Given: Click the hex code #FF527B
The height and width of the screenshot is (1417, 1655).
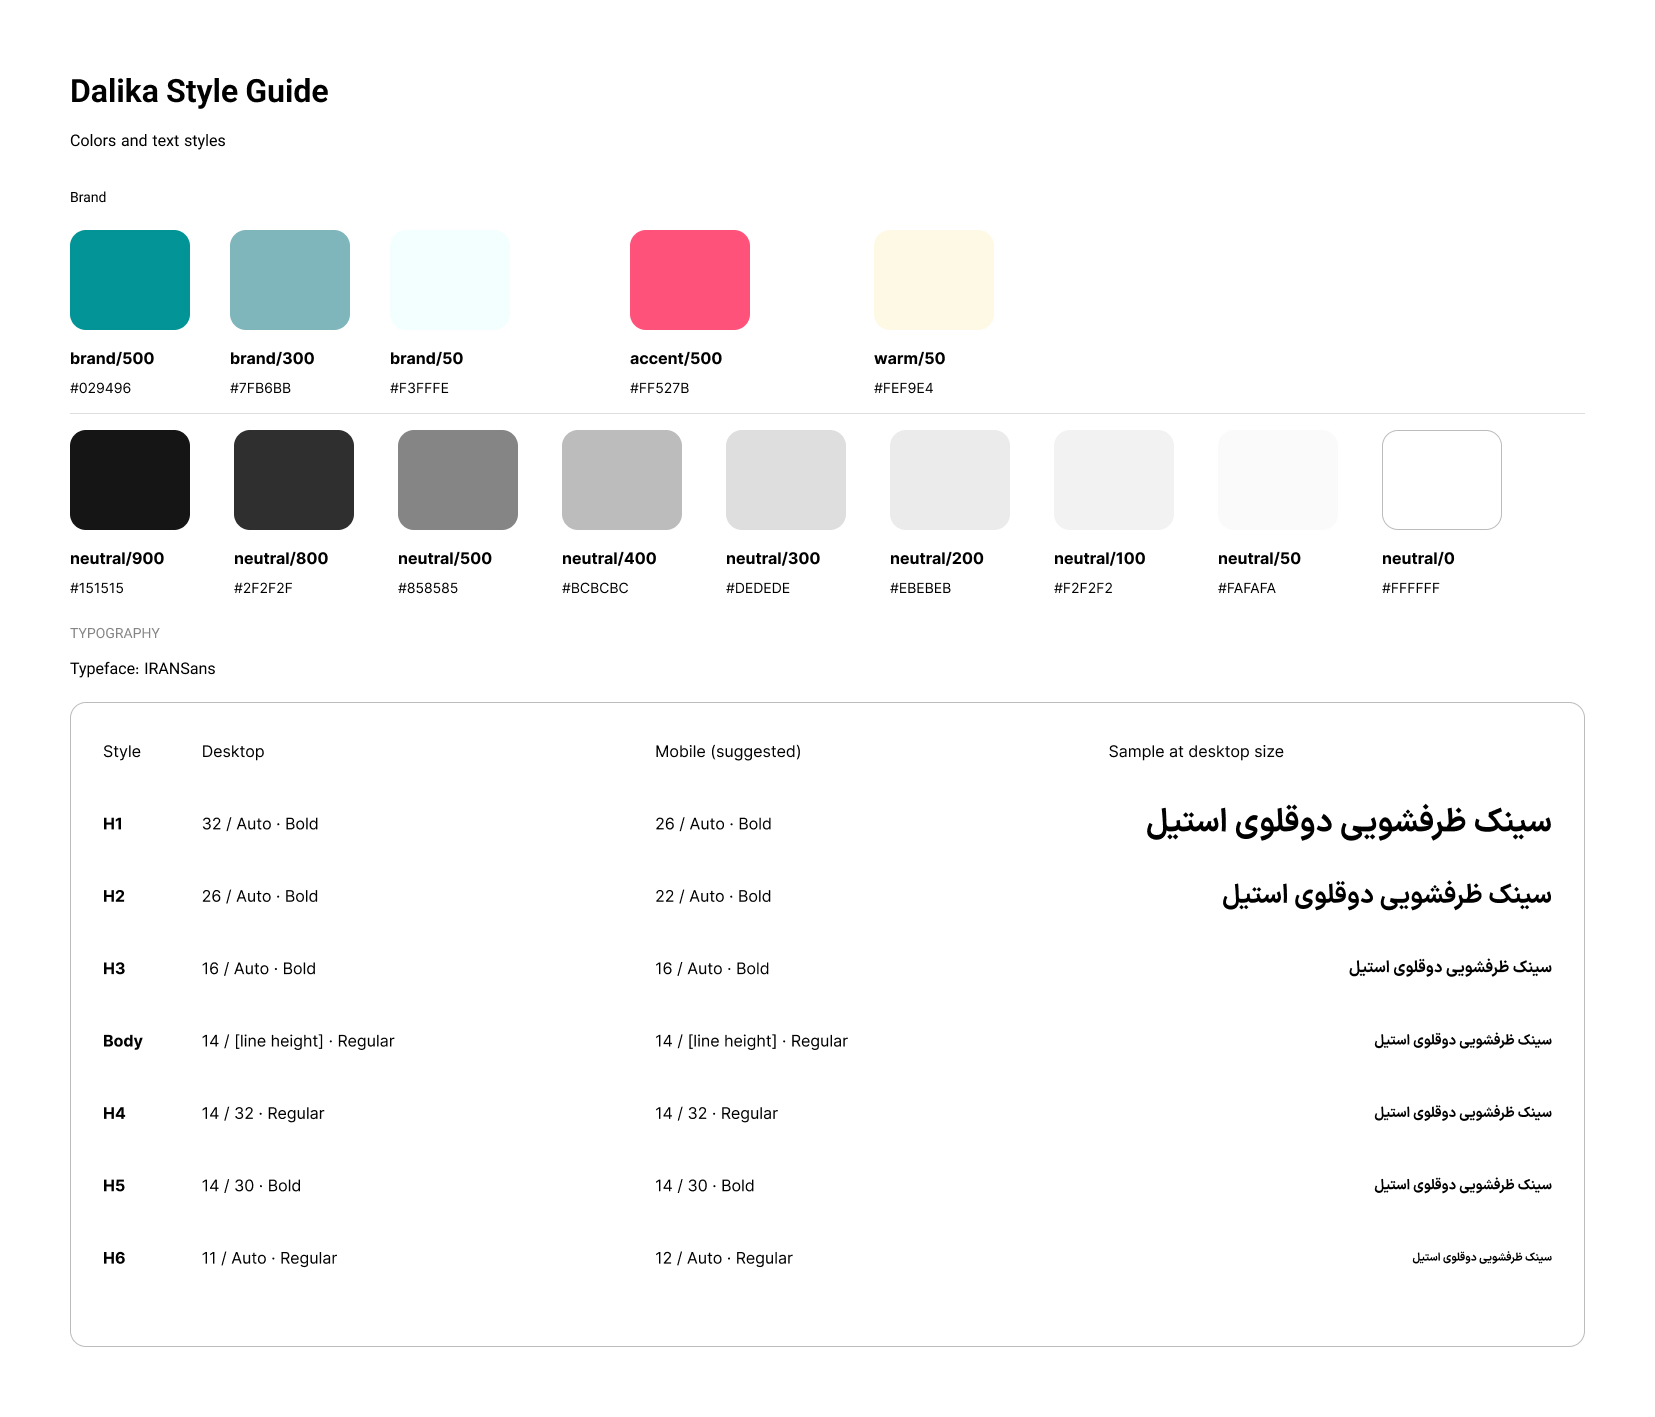Looking at the screenshot, I should 659,388.
